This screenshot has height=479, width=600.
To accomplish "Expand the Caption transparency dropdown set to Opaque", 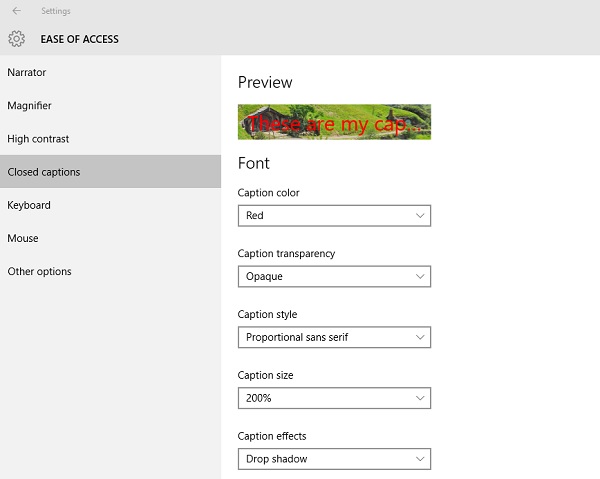I will (334, 277).
